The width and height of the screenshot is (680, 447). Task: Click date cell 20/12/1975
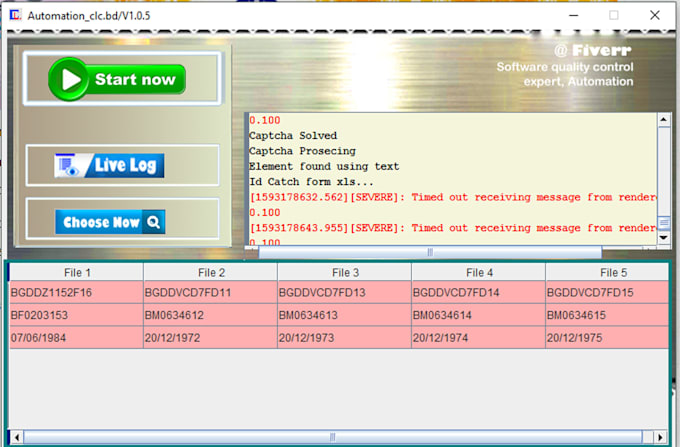(607, 337)
